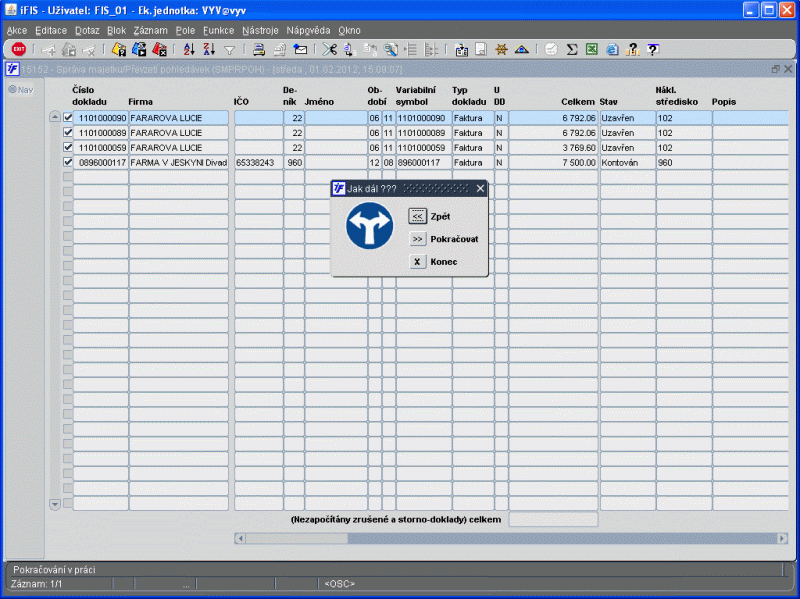Click the Celkem cell 7 500.00
The width and height of the screenshot is (800, 599).
(553, 162)
